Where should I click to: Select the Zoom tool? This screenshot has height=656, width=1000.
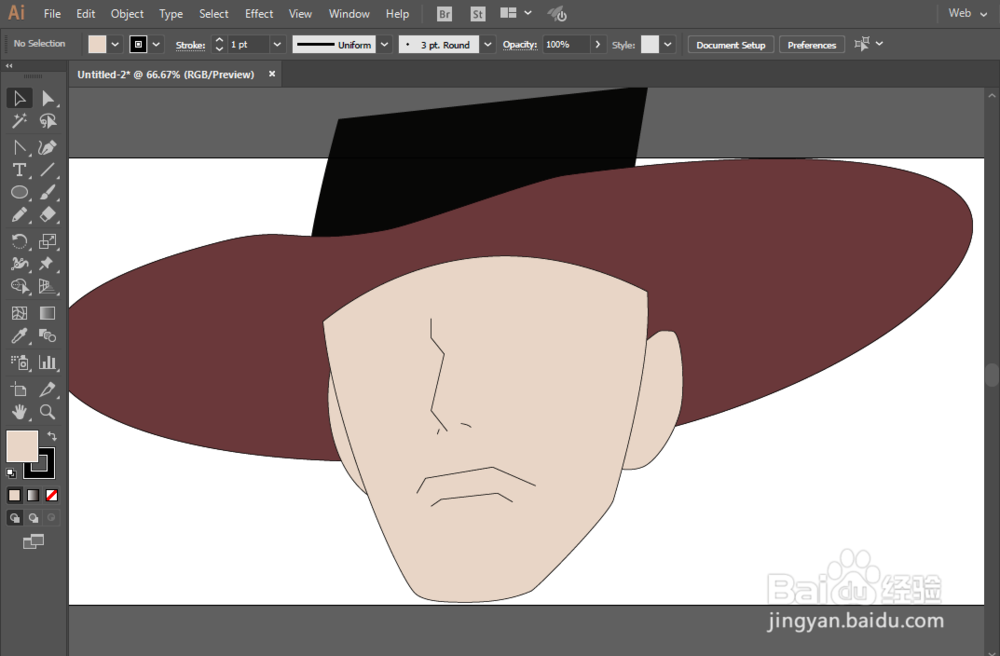(x=47, y=412)
